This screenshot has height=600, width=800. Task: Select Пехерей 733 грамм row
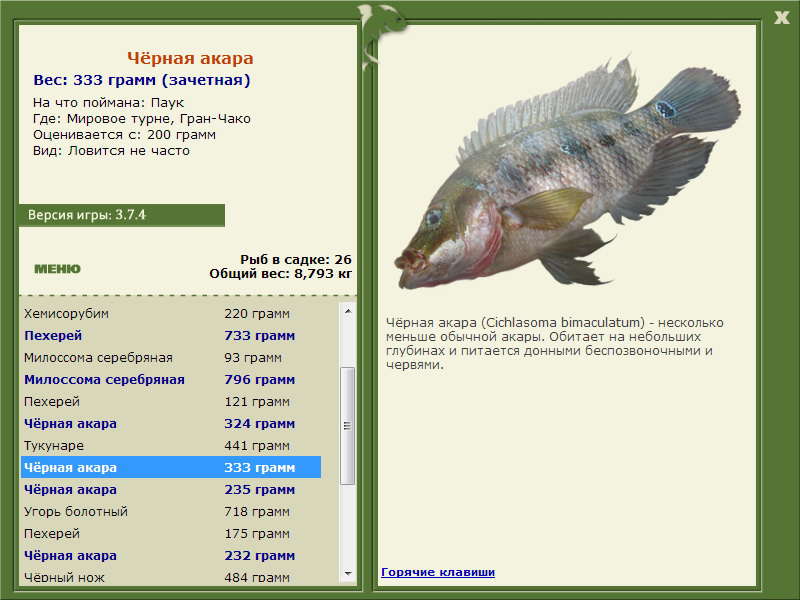pos(171,336)
